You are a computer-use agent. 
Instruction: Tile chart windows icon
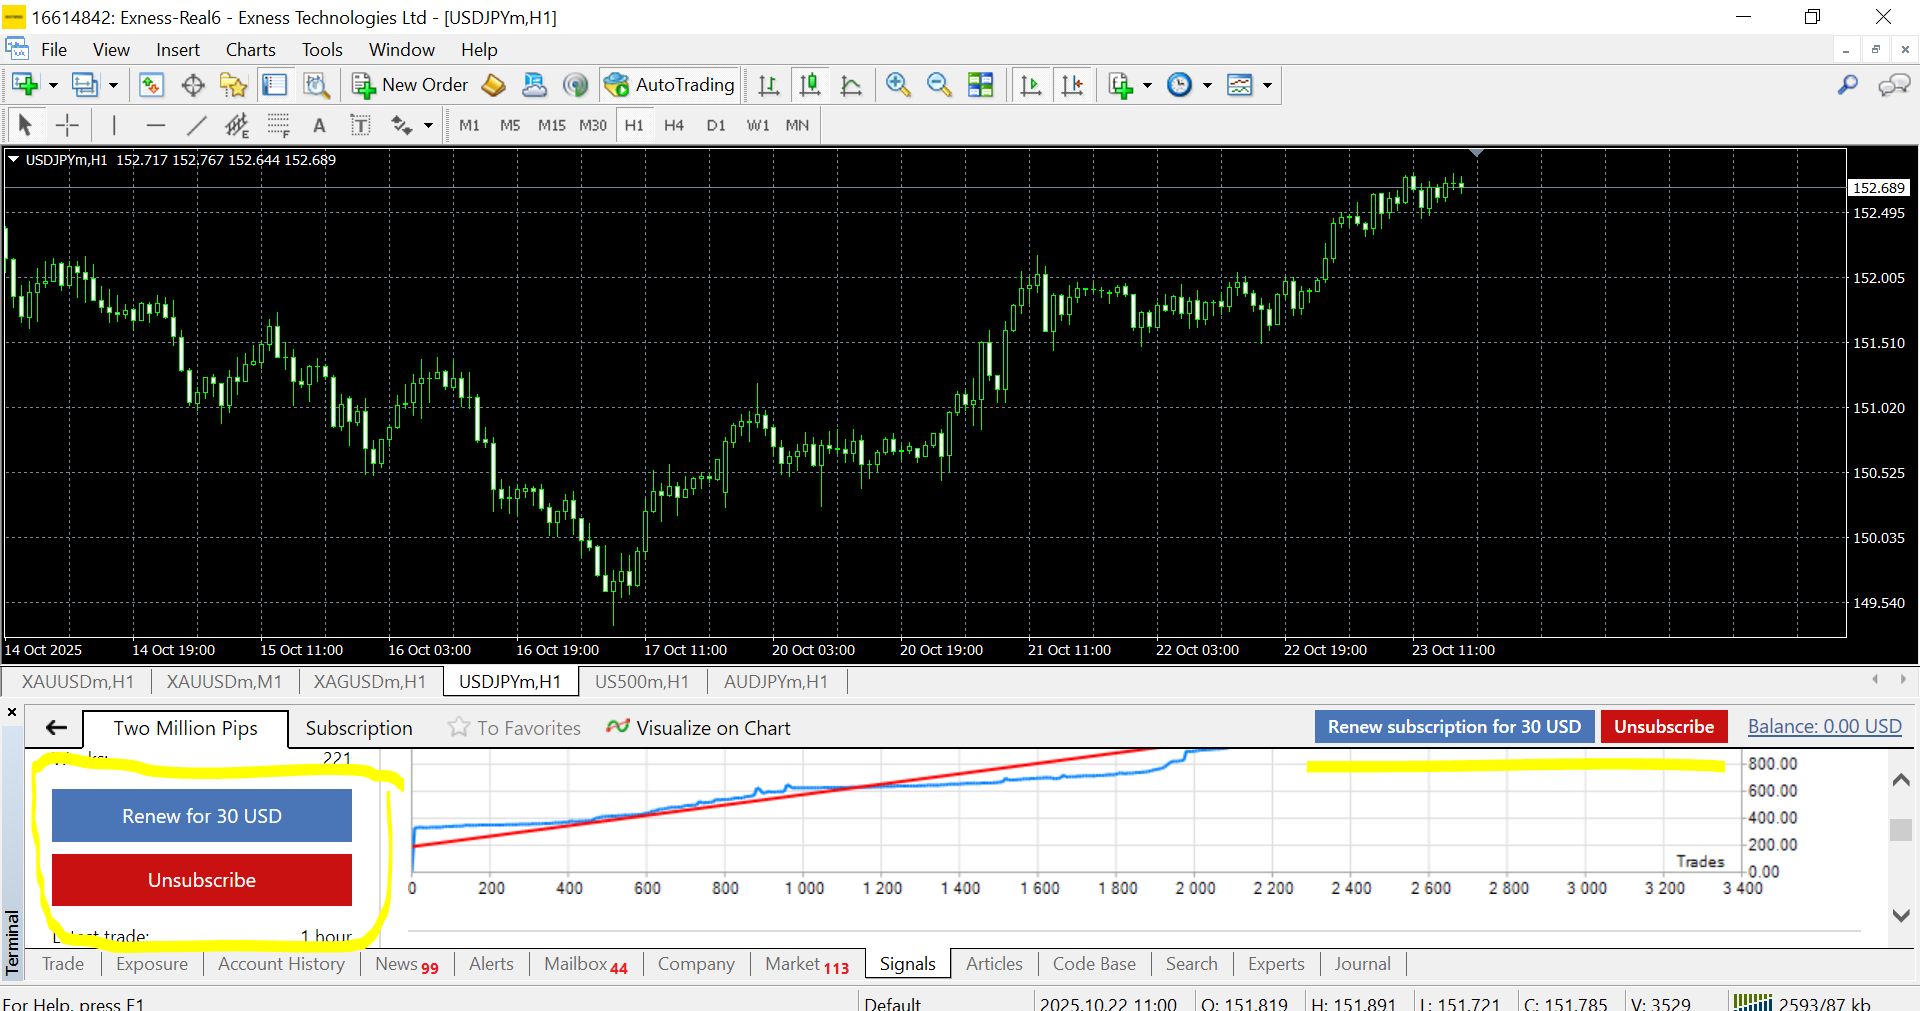pyautogui.click(x=980, y=85)
